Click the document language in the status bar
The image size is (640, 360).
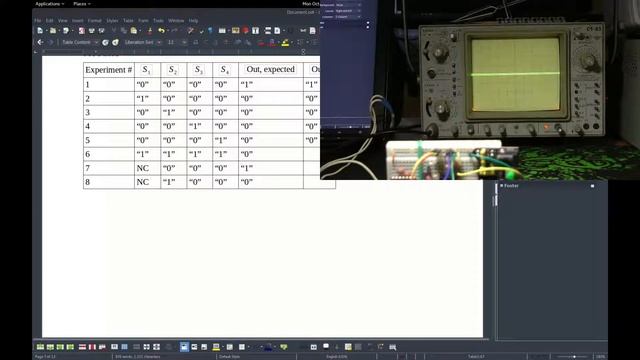337,357
